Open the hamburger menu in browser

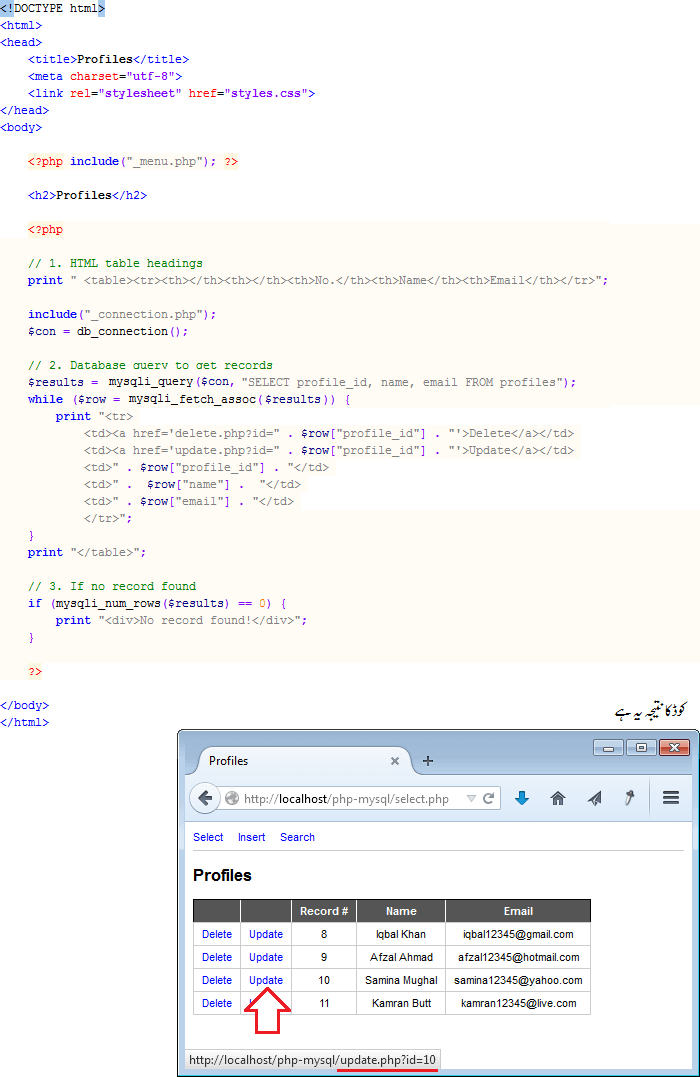click(671, 798)
